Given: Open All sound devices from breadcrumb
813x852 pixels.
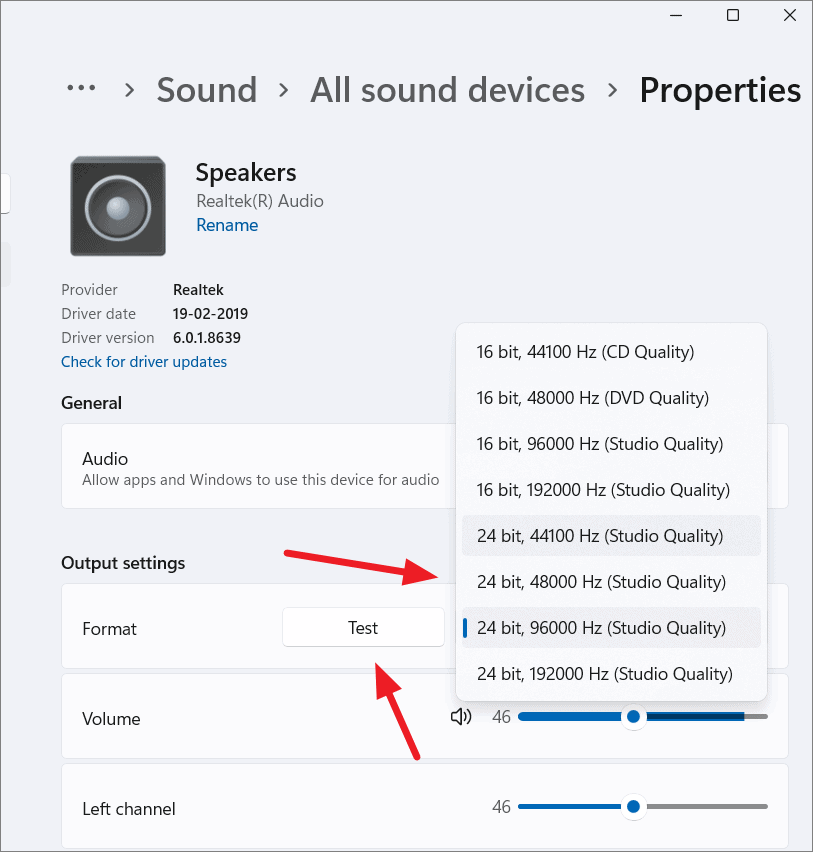Looking at the screenshot, I should pyautogui.click(x=447, y=90).
